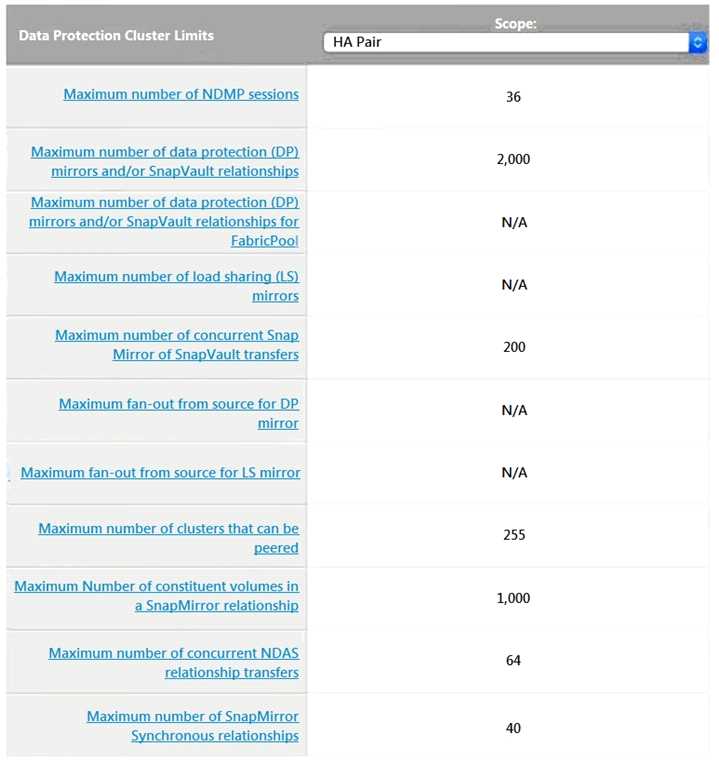Open Maximum fan-out from source for LS mirror
719x767 pixels.
161,472
